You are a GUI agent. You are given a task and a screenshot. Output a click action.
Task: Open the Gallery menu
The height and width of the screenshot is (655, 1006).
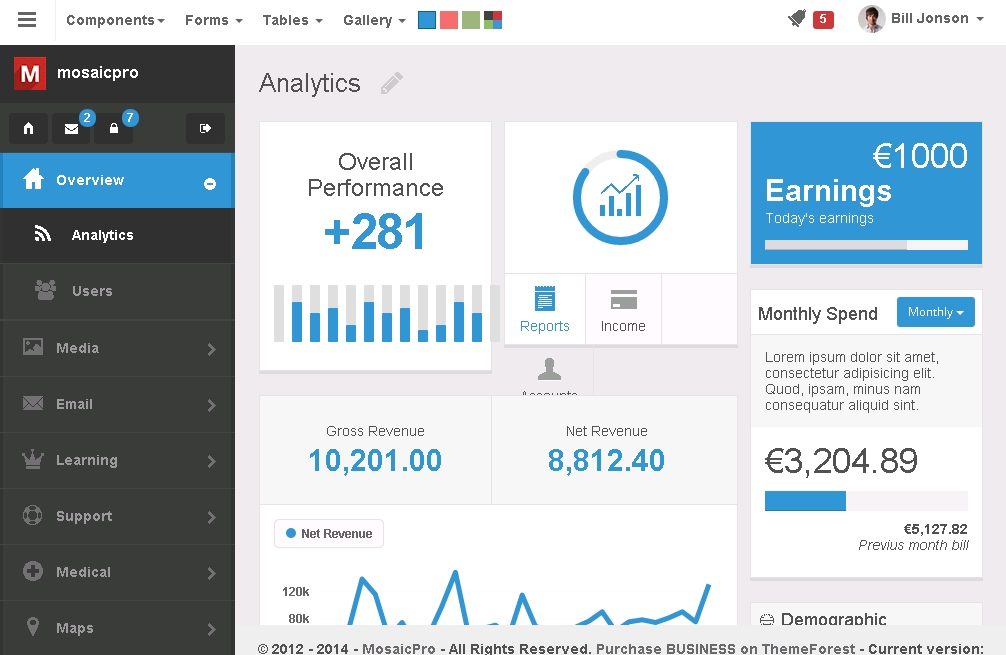coord(374,20)
